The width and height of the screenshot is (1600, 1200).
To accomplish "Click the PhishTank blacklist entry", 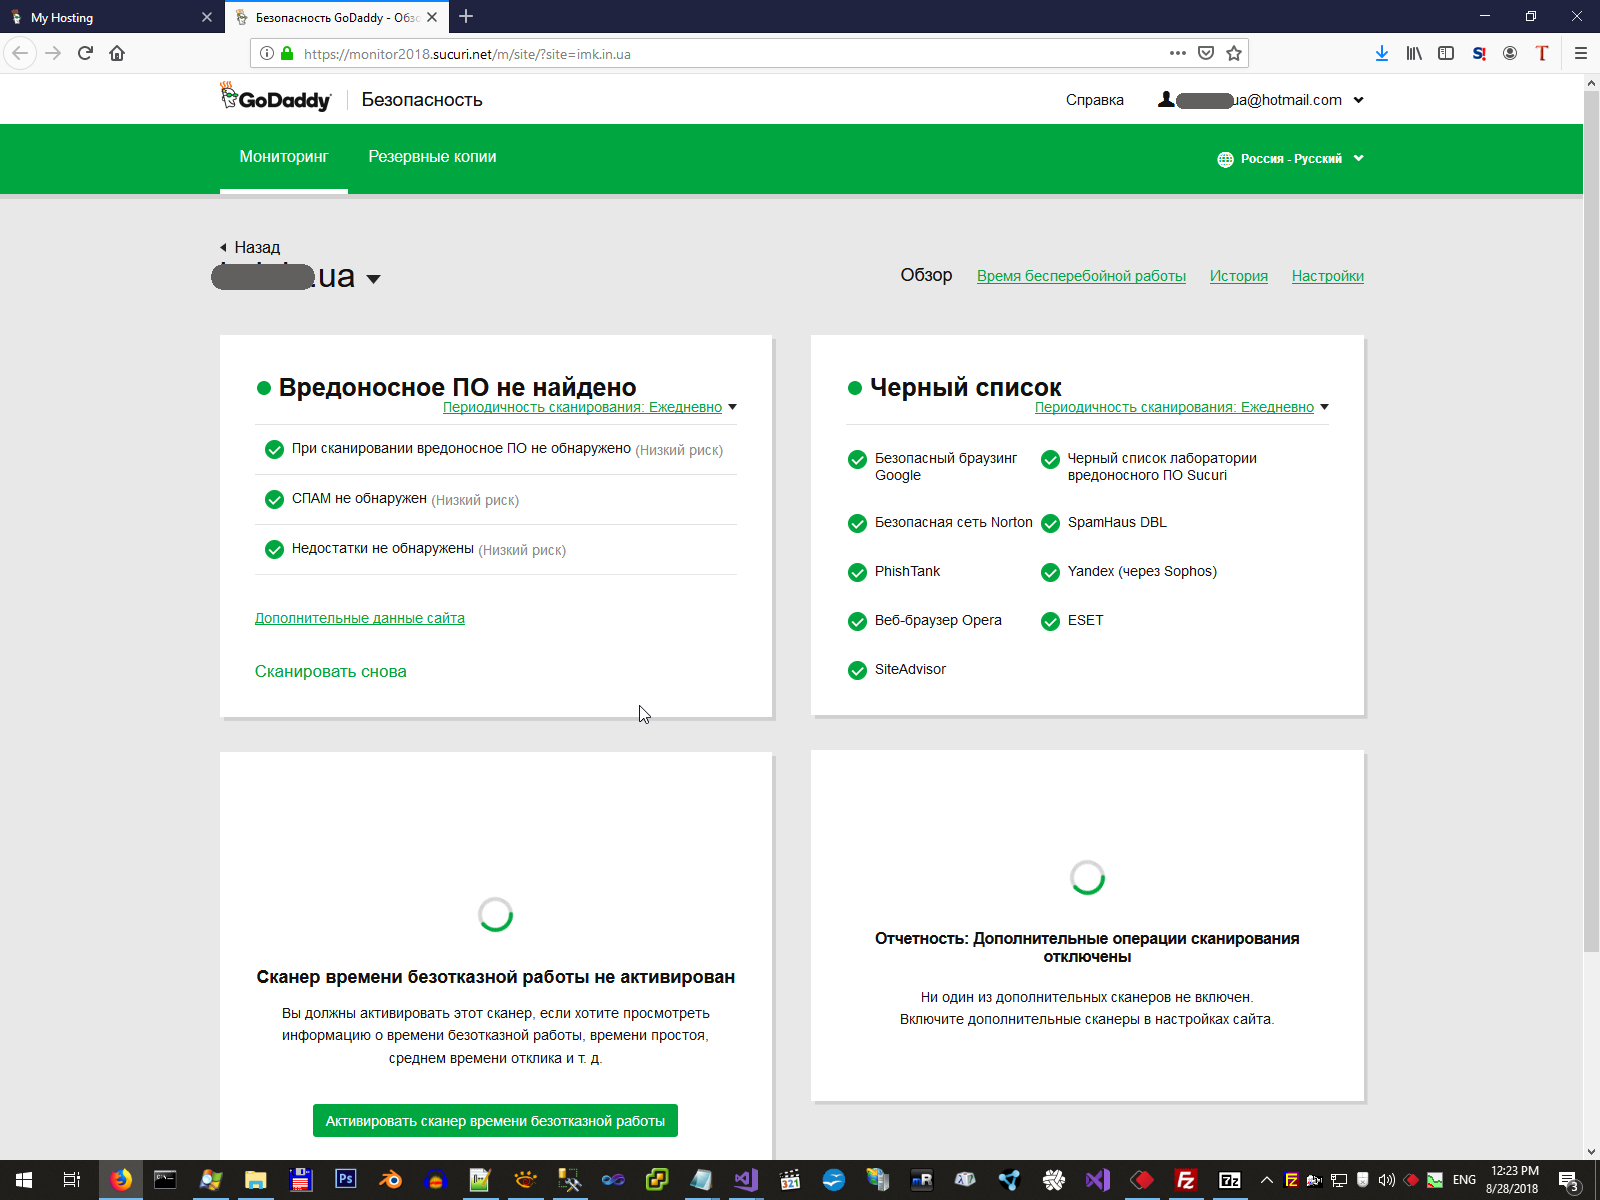I will (x=894, y=572).
